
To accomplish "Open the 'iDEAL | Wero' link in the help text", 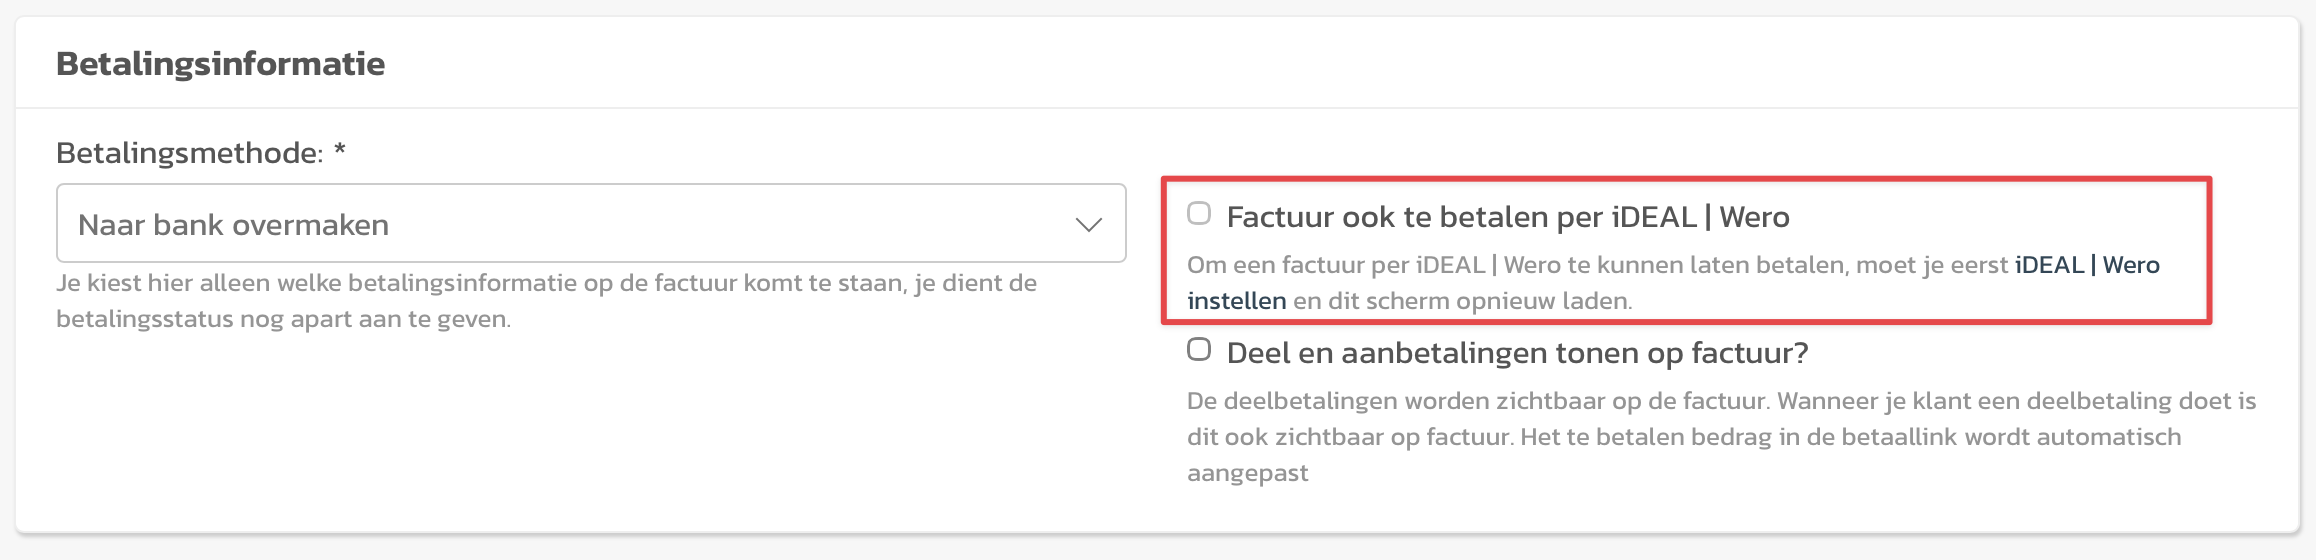I will 2086,265.
